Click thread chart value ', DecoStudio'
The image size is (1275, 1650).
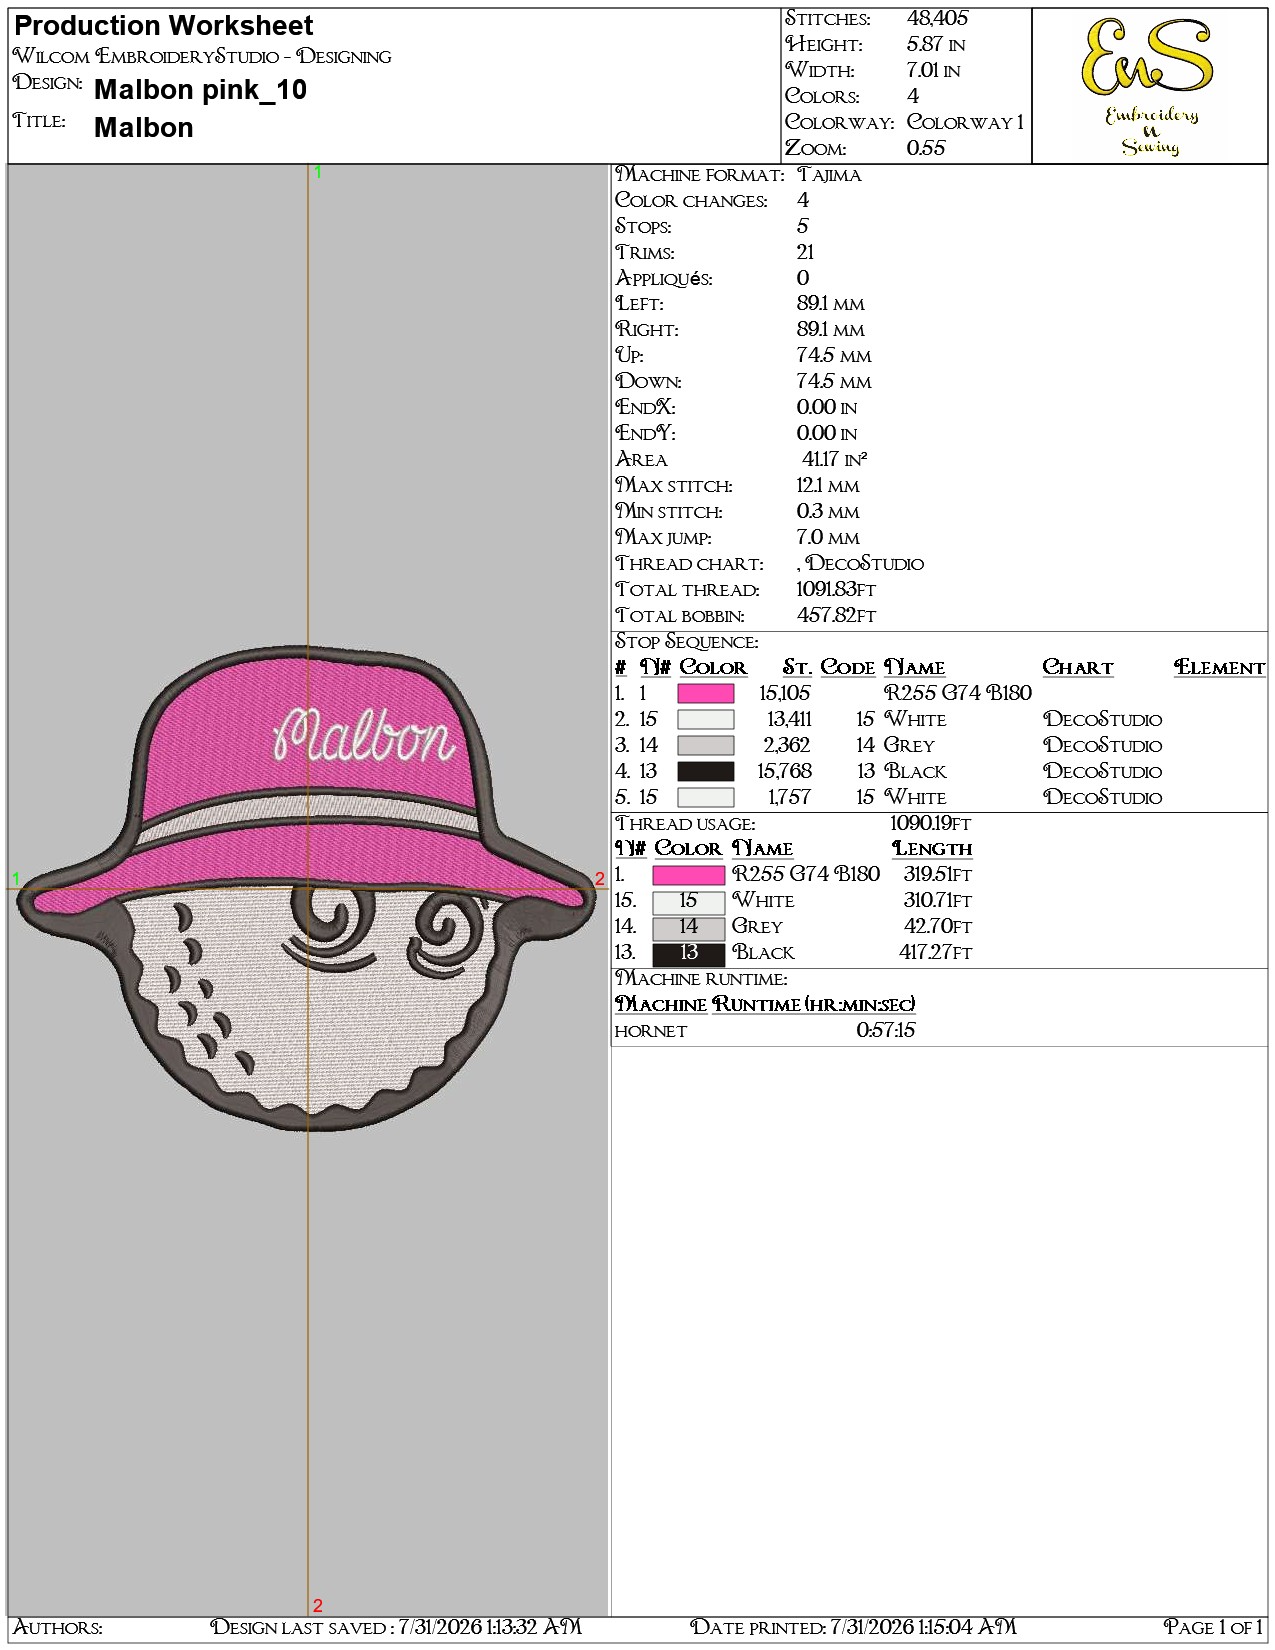click(861, 563)
